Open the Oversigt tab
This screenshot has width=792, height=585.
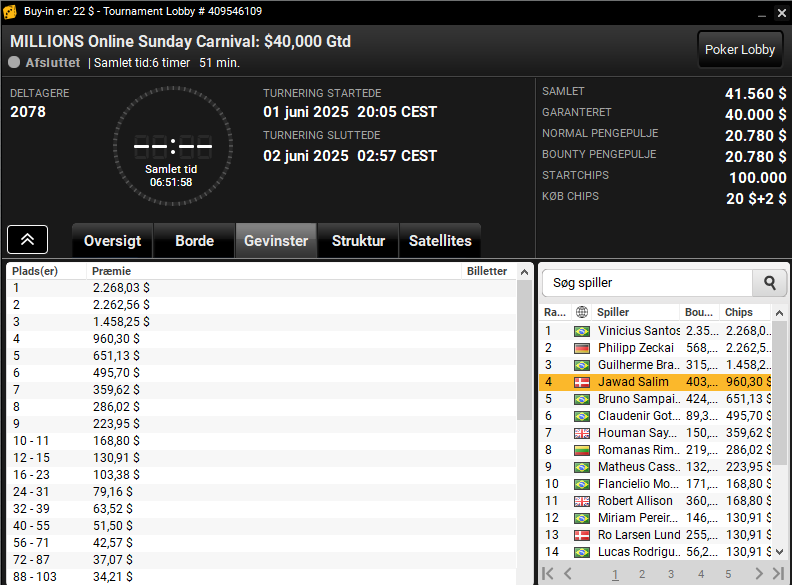click(113, 240)
